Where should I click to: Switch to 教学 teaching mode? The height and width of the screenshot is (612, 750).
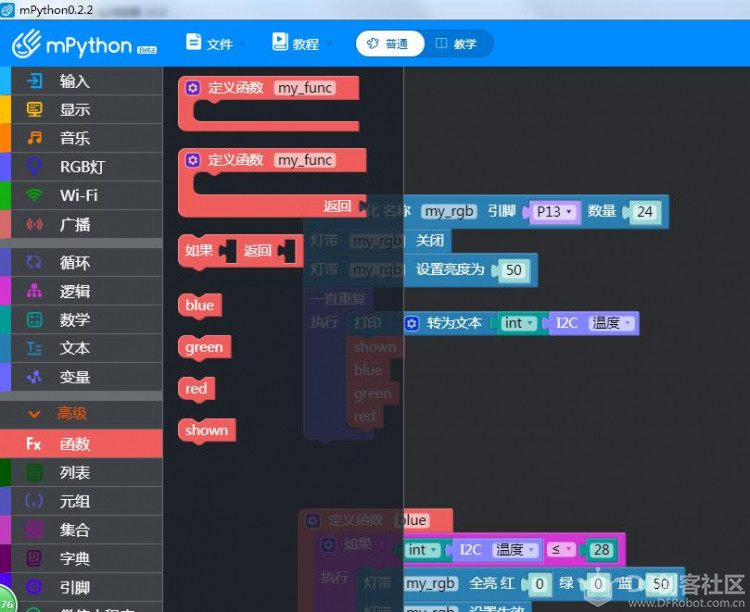tap(456, 44)
